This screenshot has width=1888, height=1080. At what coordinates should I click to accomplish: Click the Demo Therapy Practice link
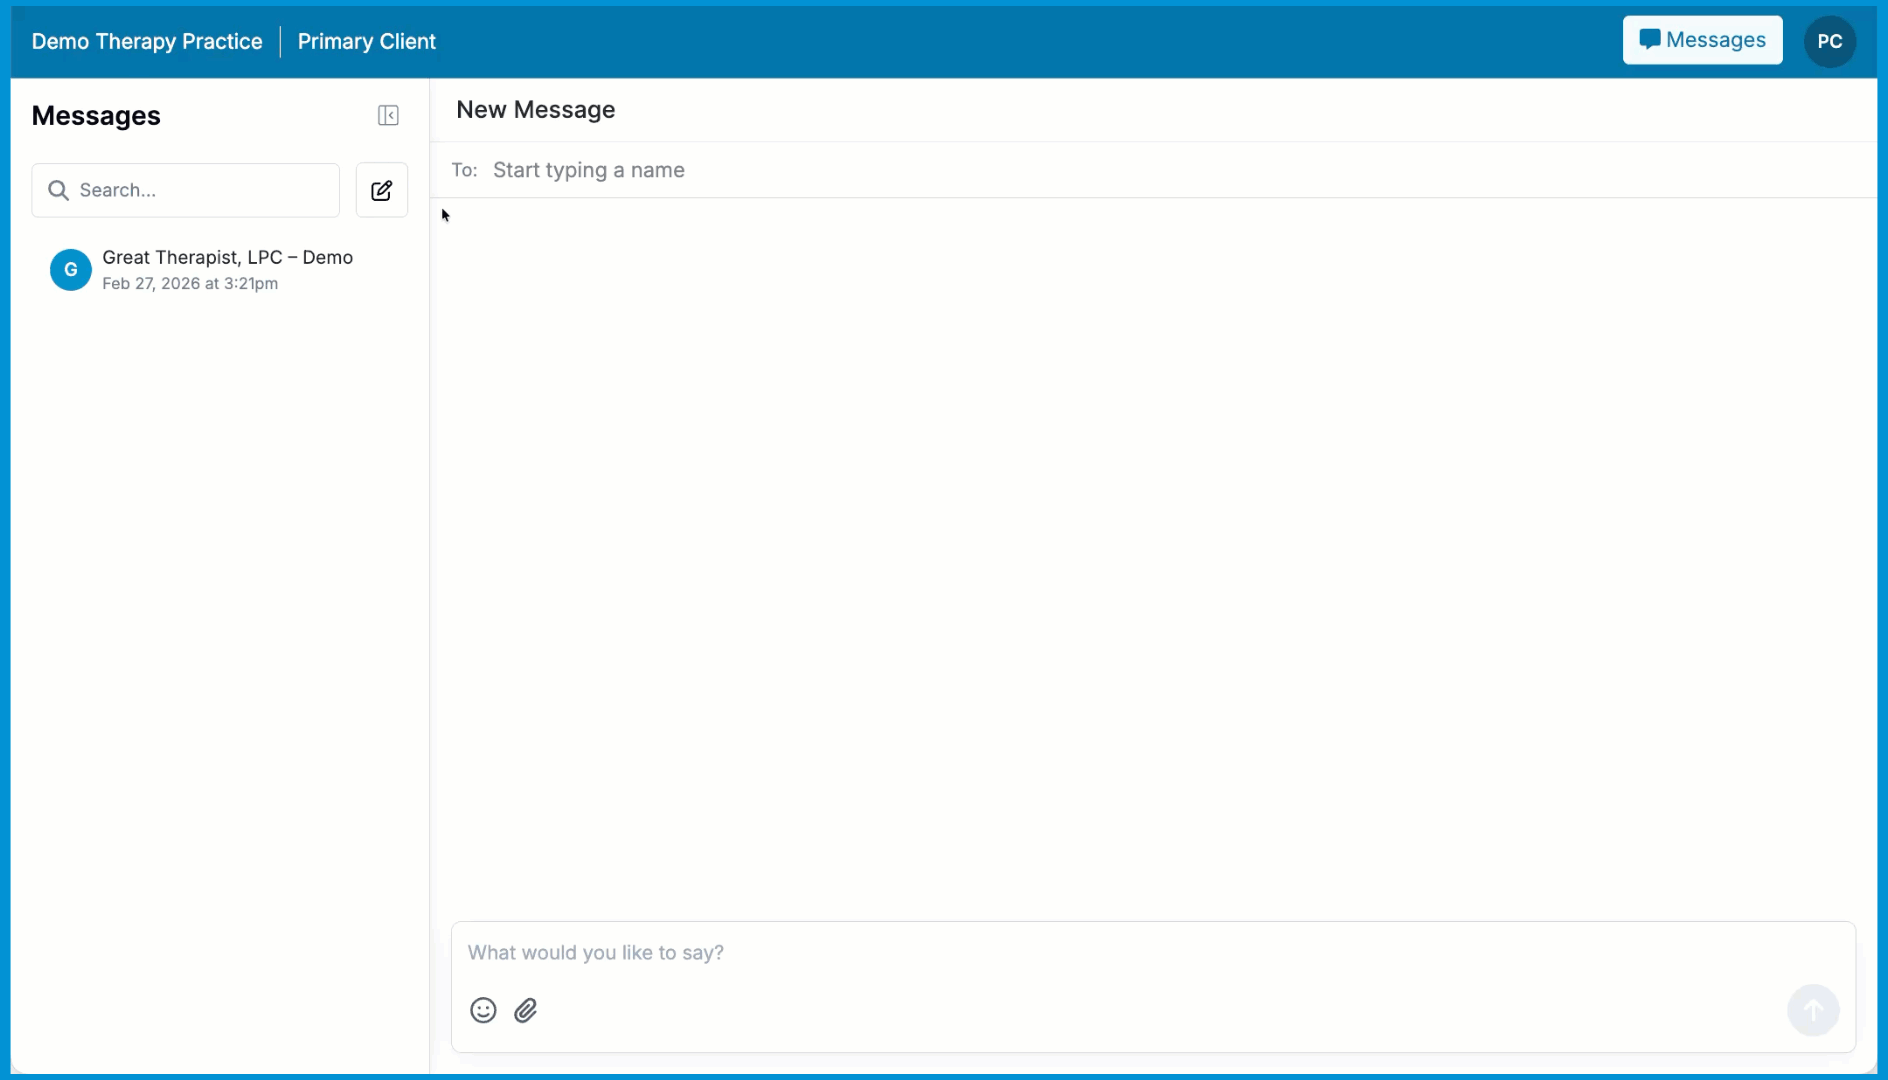(x=147, y=41)
